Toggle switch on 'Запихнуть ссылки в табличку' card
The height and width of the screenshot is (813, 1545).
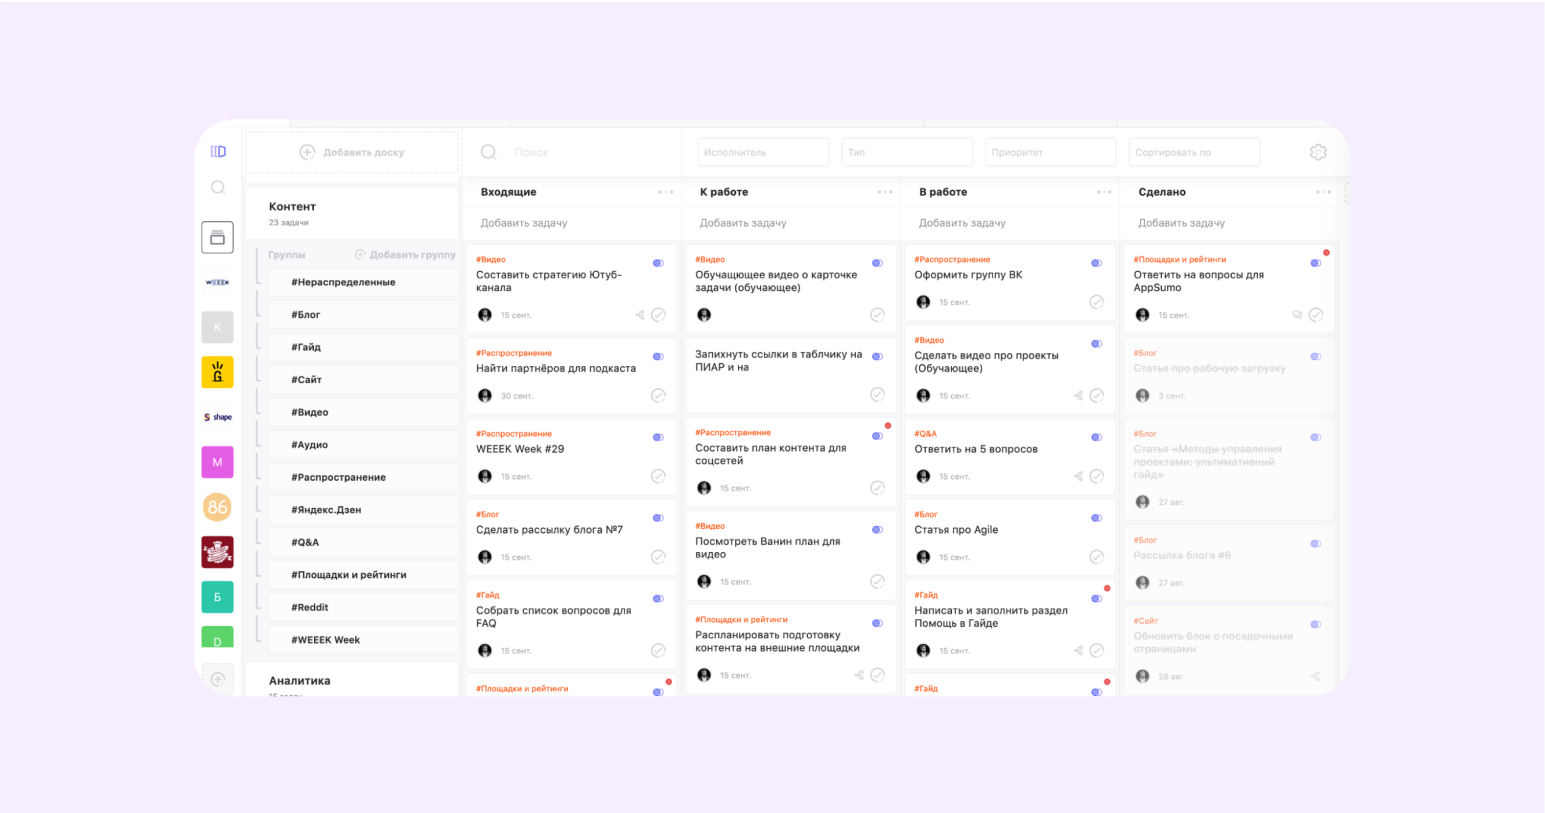click(877, 356)
